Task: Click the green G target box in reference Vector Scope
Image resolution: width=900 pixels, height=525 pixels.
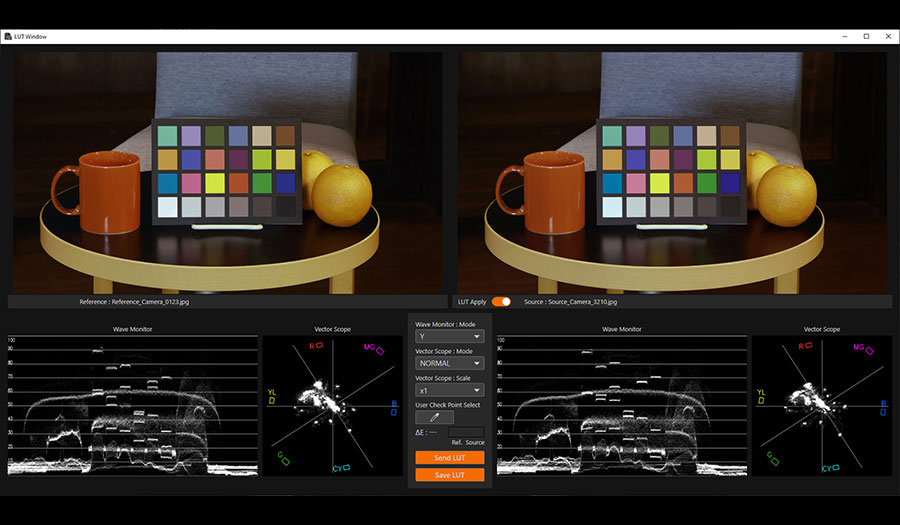Action: point(286,461)
